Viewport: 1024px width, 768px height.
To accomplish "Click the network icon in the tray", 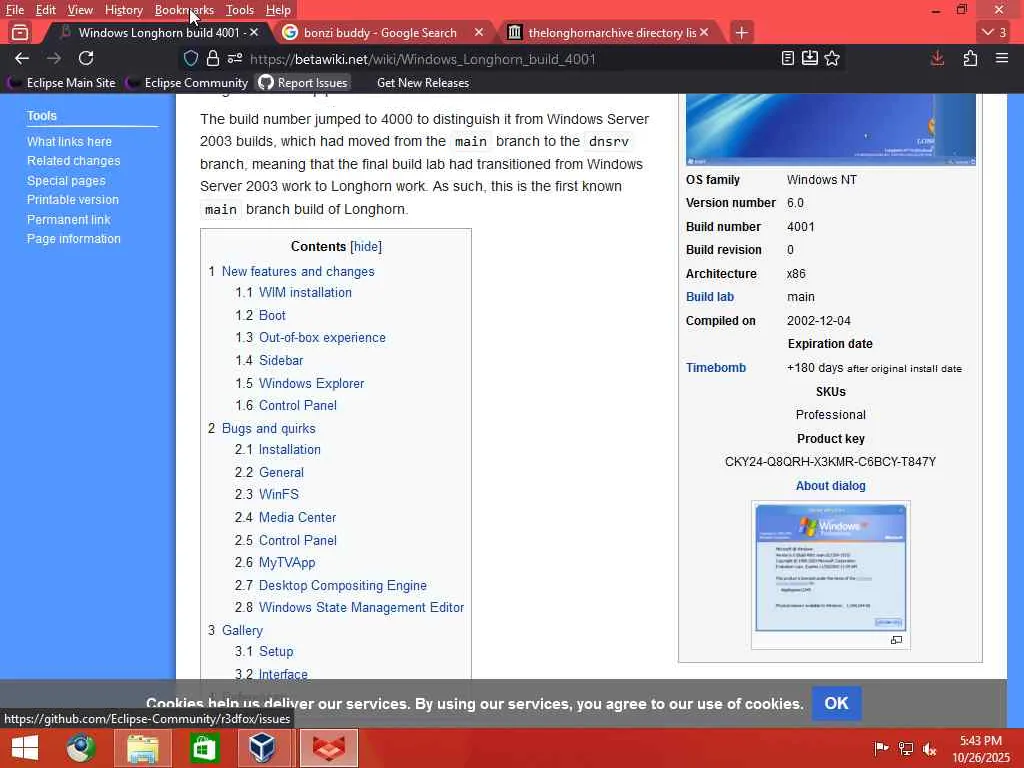I will 906,748.
